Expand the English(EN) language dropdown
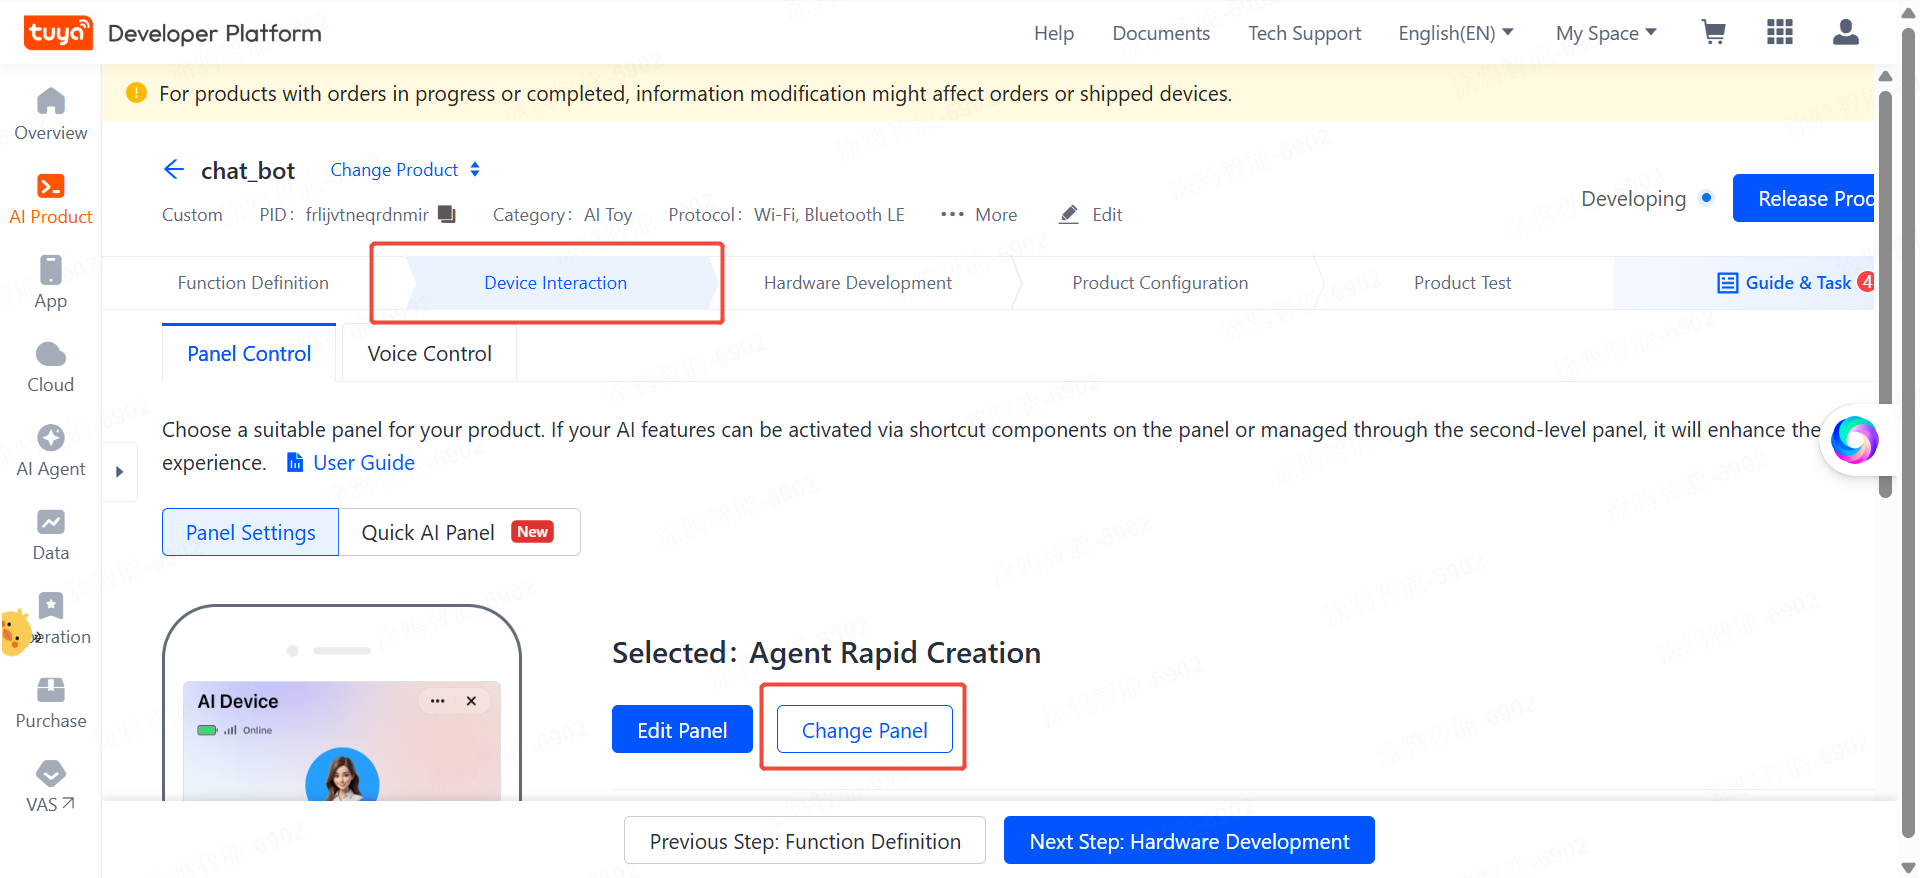This screenshot has height=878, width=1920. pos(1455,33)
